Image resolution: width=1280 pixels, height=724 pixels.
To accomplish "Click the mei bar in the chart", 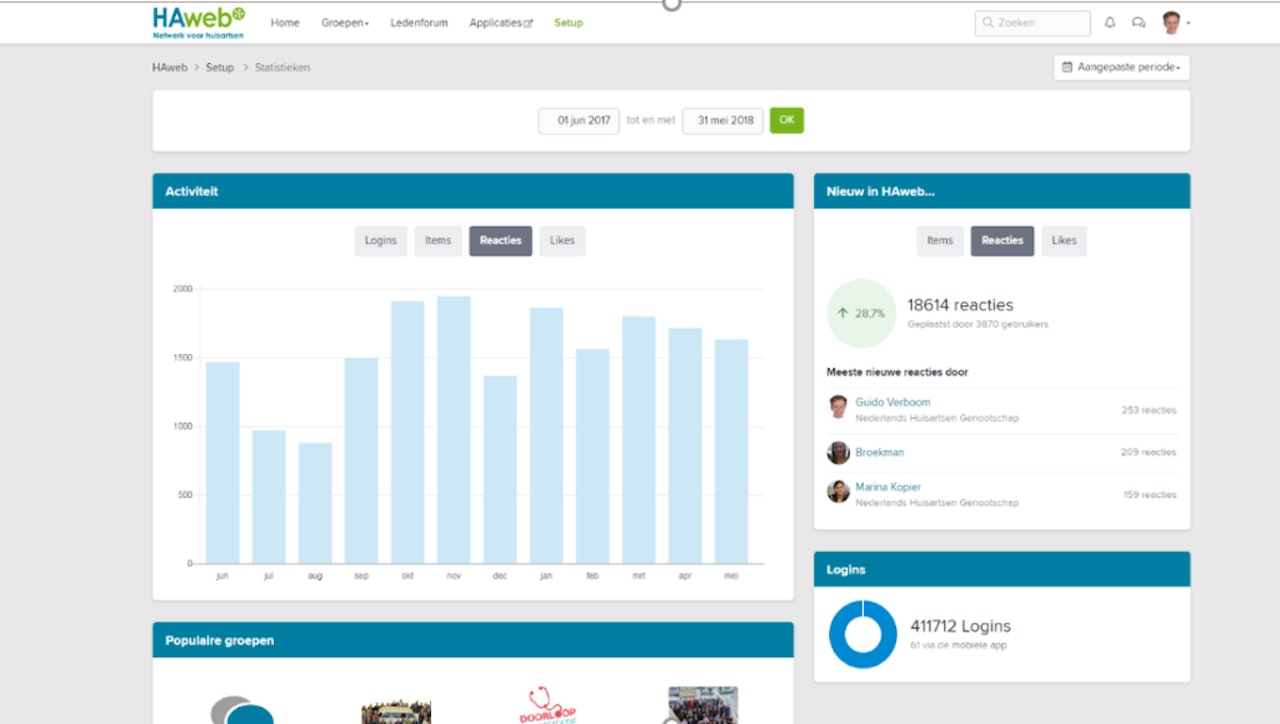I will point(731,452).
